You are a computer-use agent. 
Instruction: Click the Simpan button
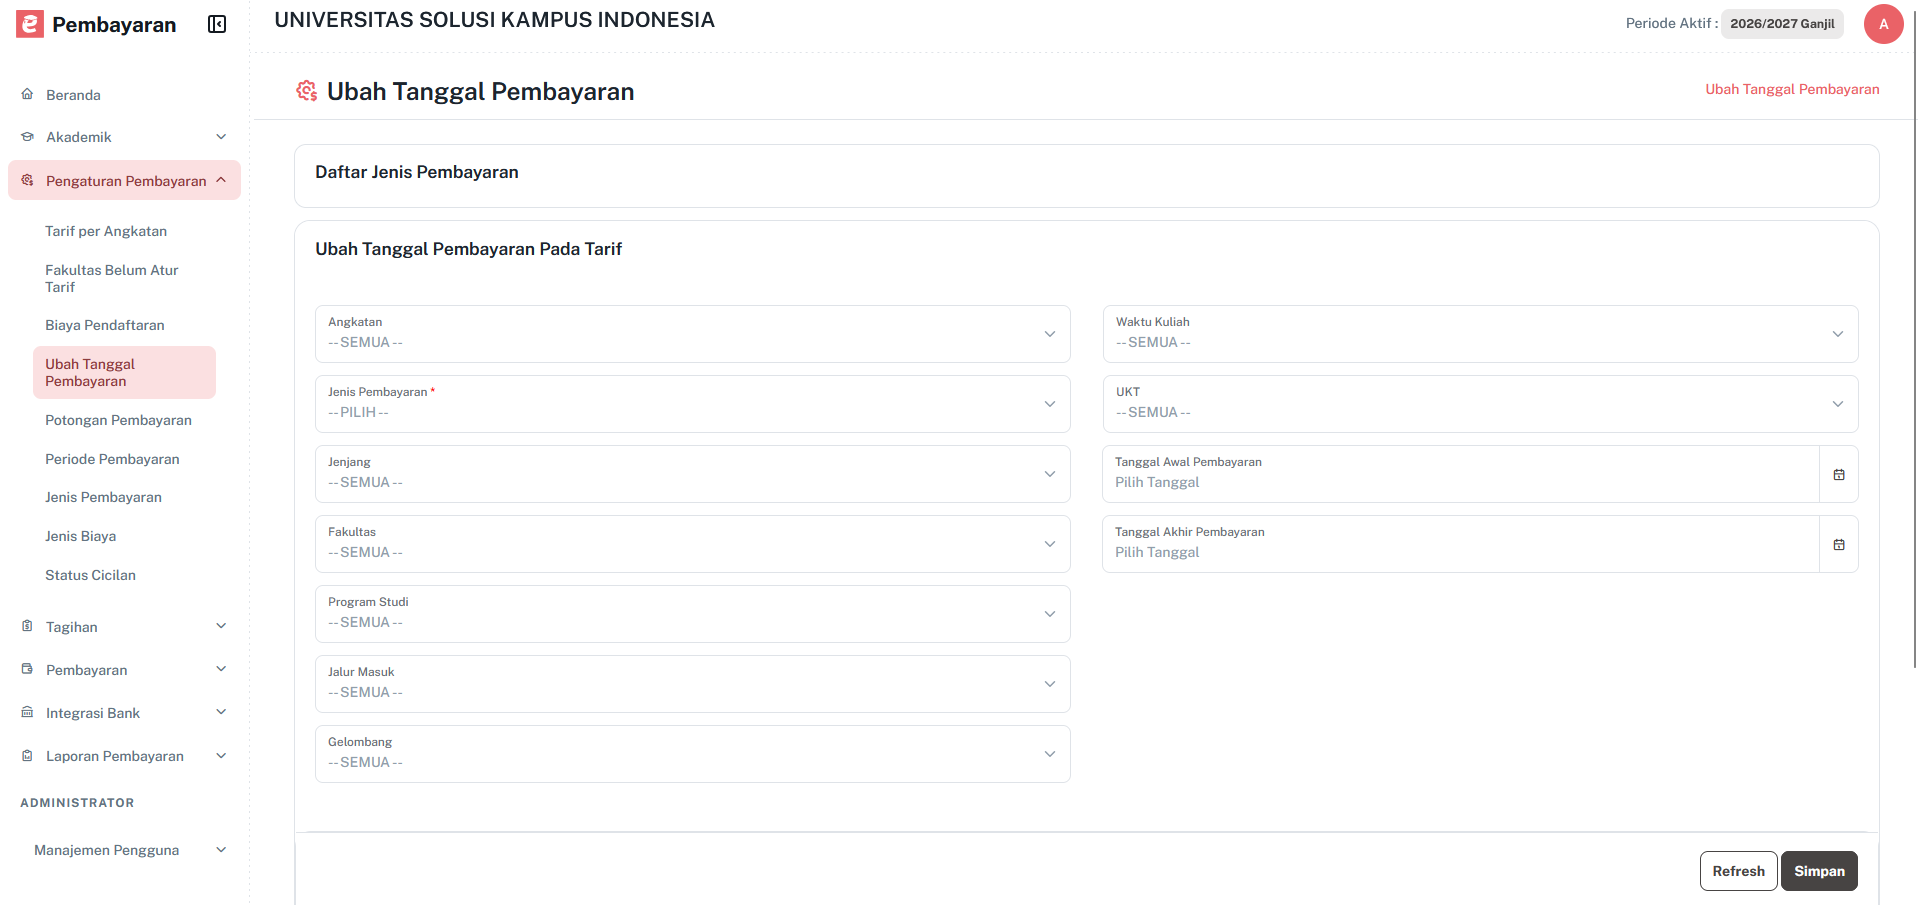(x=1819, y=871)
